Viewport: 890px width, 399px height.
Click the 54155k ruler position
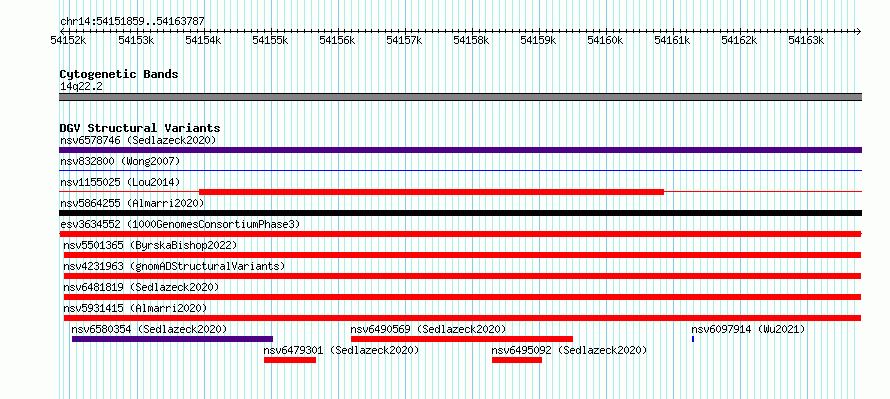[x=270, y=40]
